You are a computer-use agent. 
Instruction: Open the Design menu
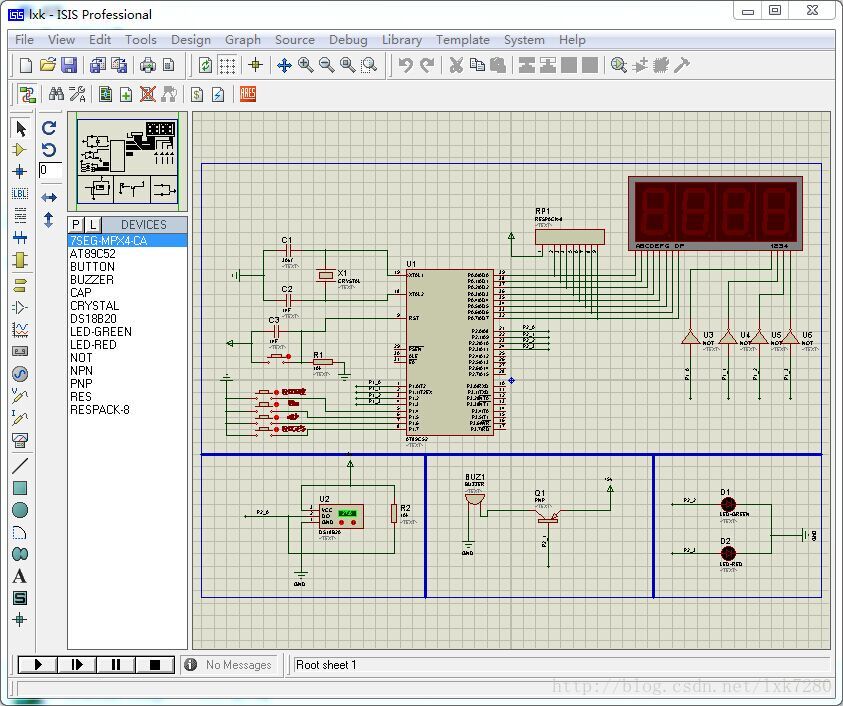tap(191, 40)
